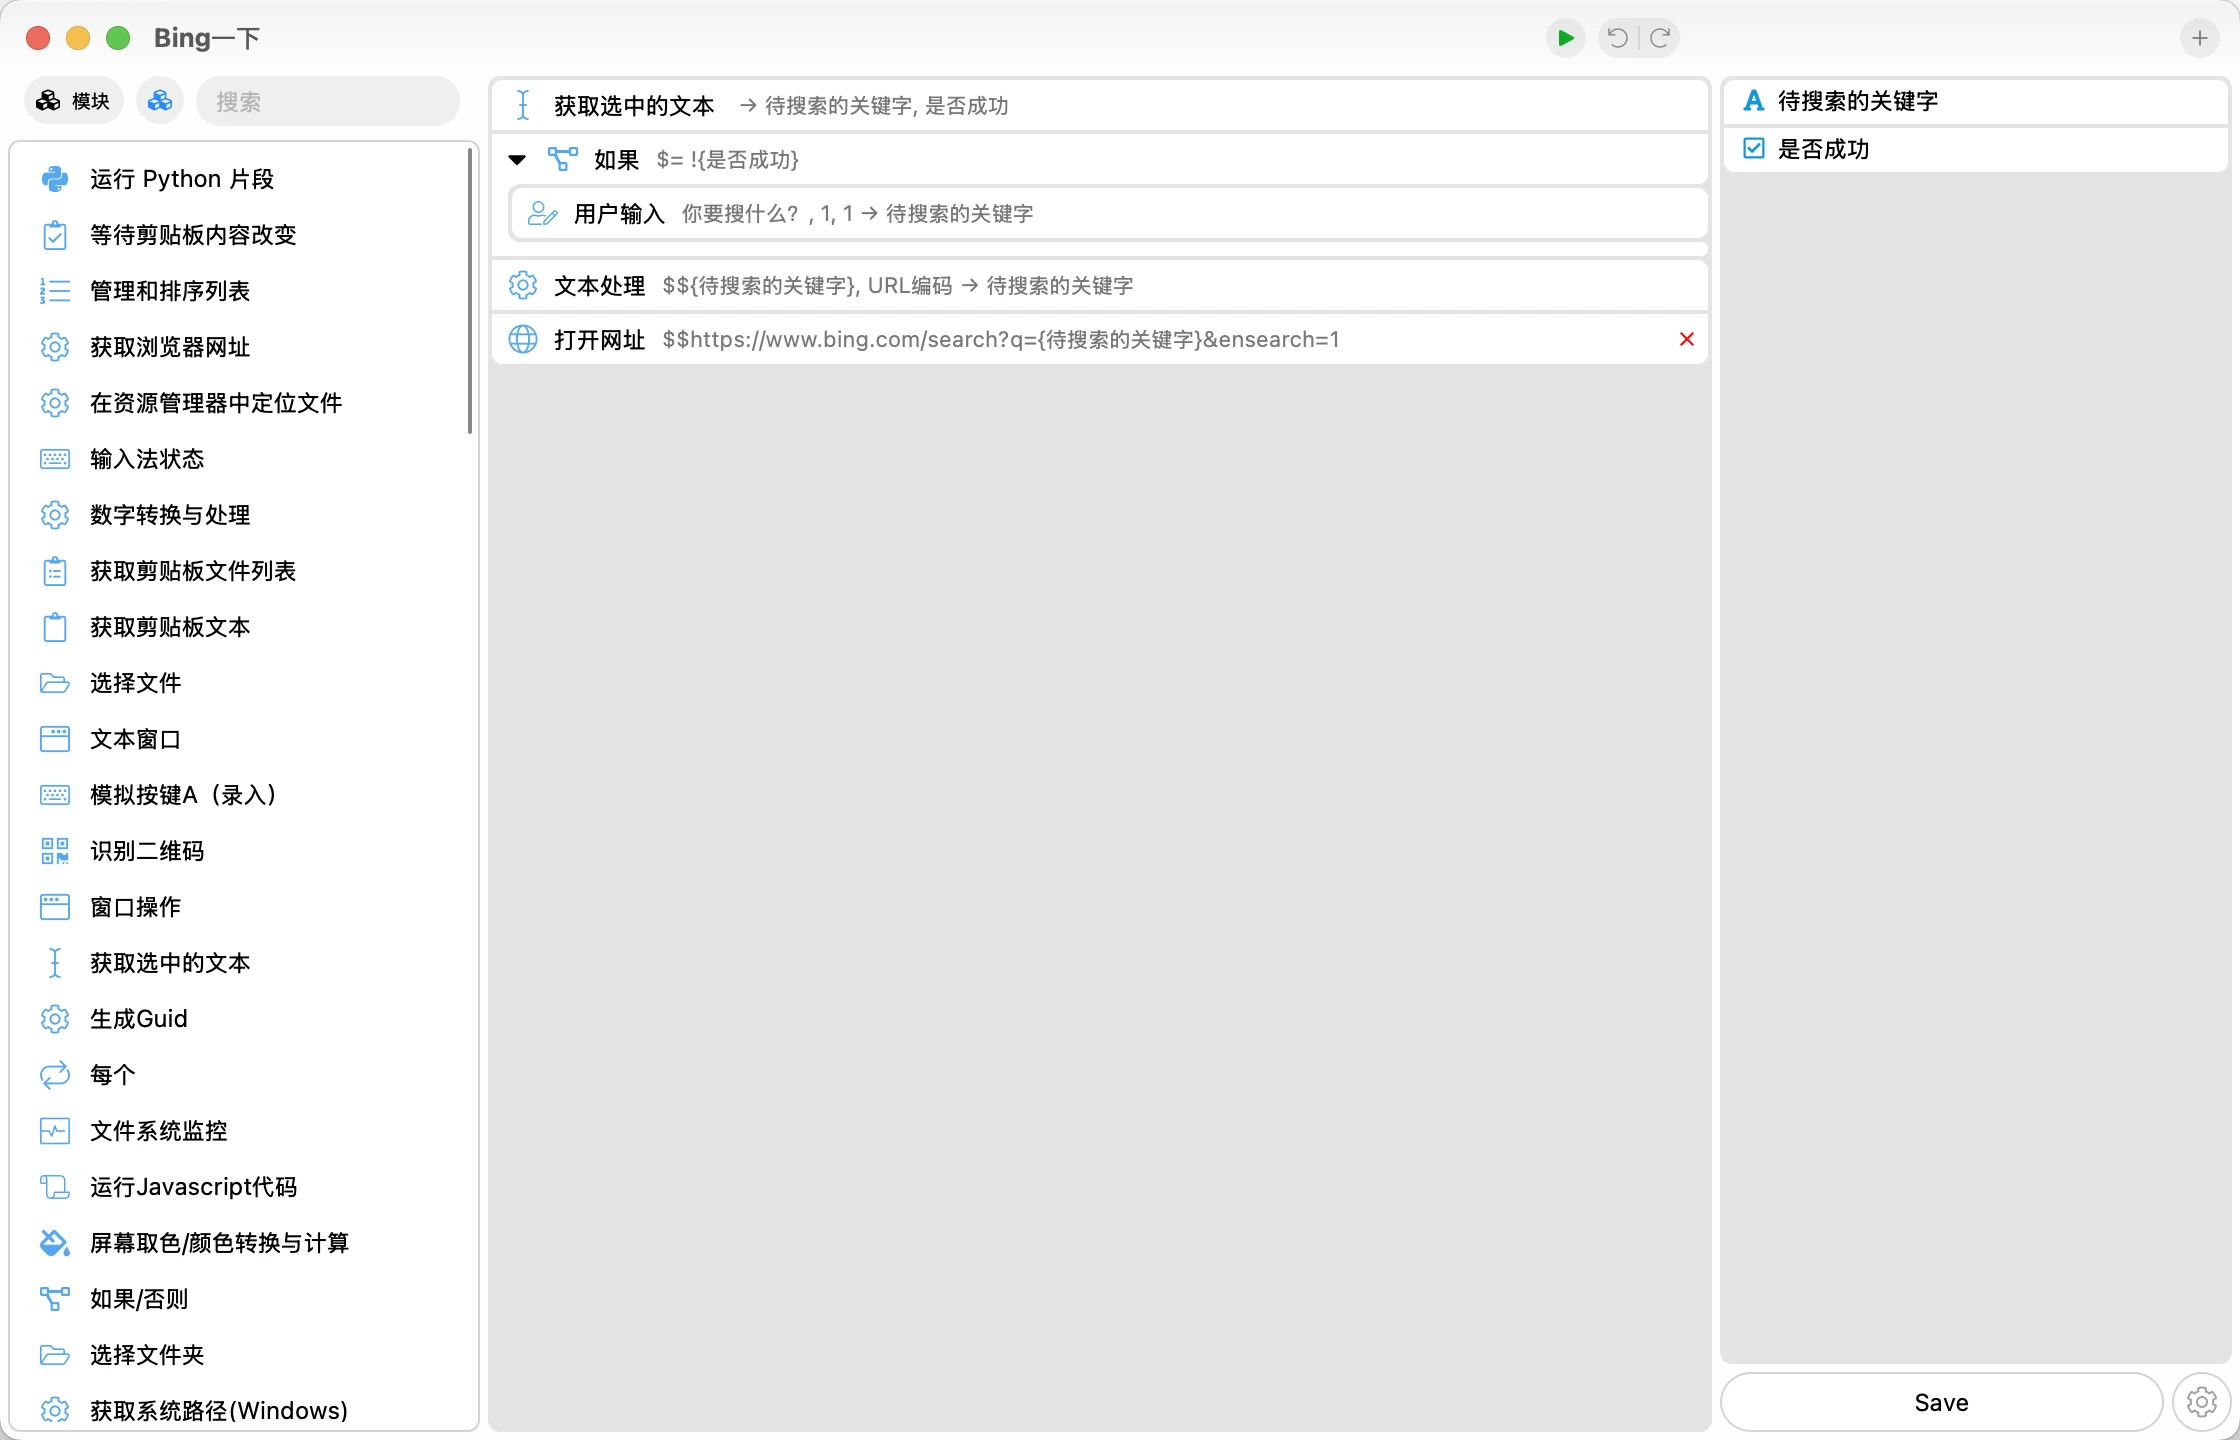
Task: Click the module list scrollbar
Action: [469, 291]
